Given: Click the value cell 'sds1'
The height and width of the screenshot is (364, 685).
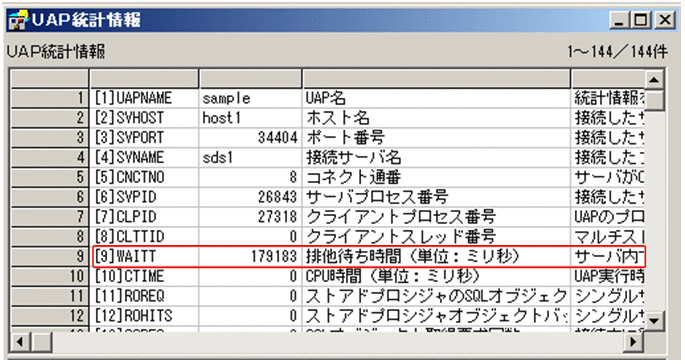Looking at the screenshot, I should point(250,157).
